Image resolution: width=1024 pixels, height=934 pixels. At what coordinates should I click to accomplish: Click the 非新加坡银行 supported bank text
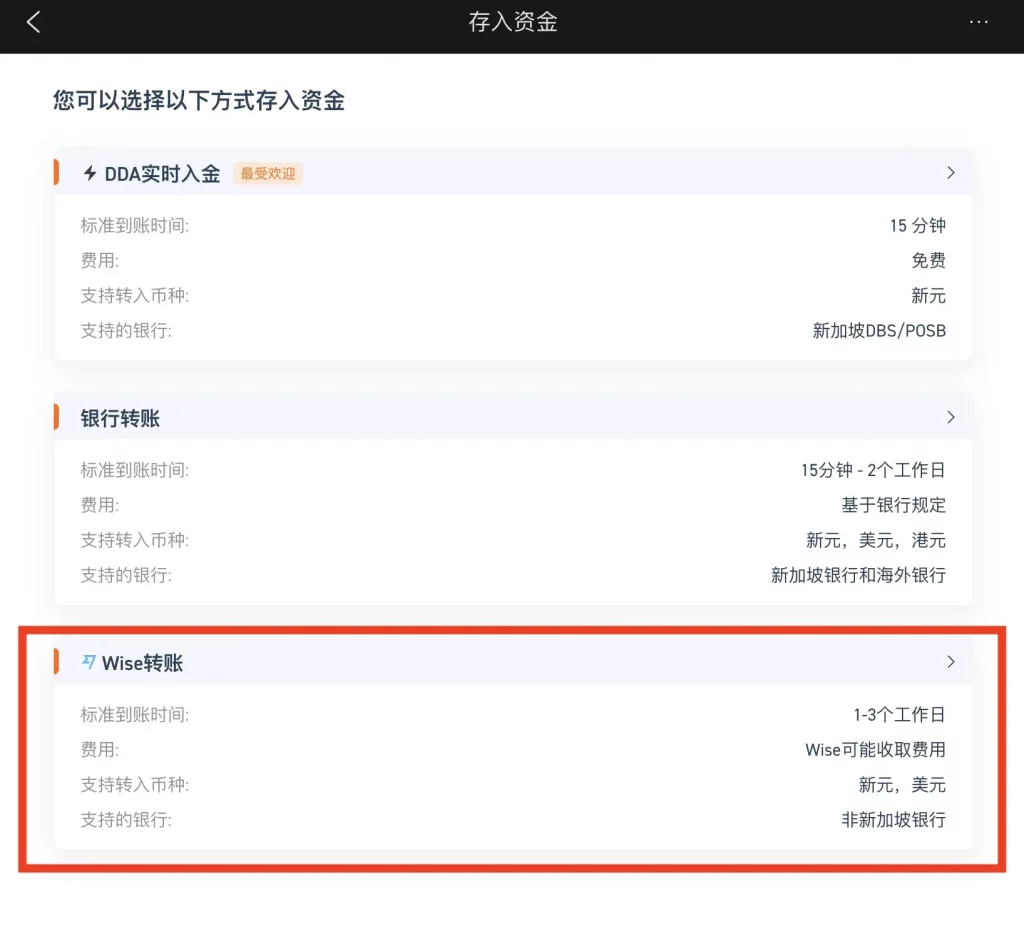click(x=893, y=820)
